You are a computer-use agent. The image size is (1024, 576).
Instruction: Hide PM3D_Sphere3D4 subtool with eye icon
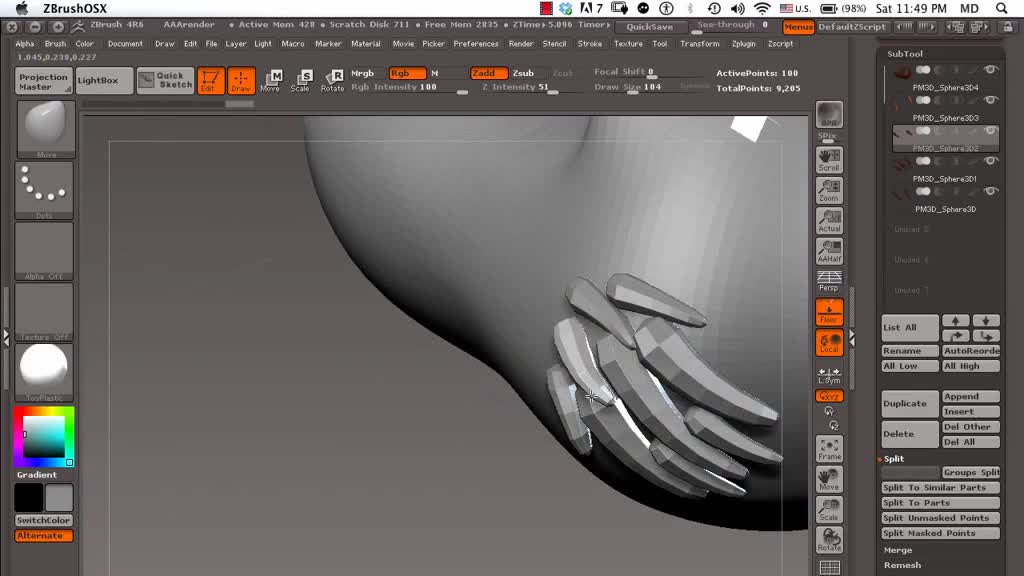pyautogui.click(x=991, y=70)
